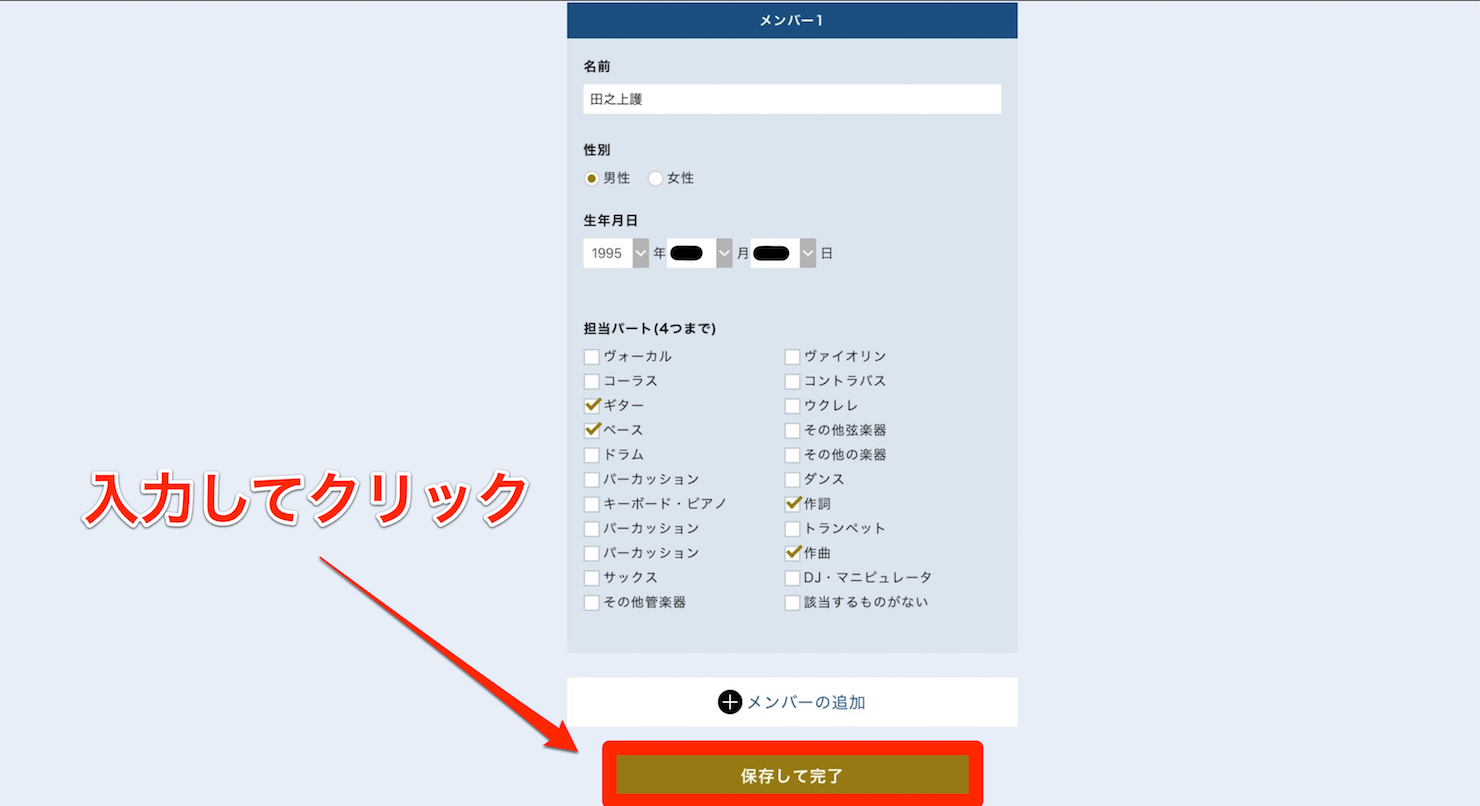Uncheck the ベース checkbox
Viewport: 1480px width, 806px height.
click(x=592, y=430)
